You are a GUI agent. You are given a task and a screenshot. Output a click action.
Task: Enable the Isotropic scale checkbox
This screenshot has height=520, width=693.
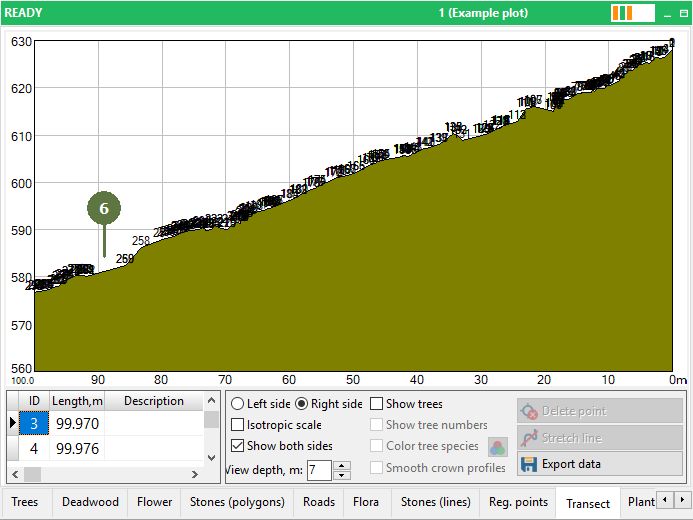pos(237,425)
